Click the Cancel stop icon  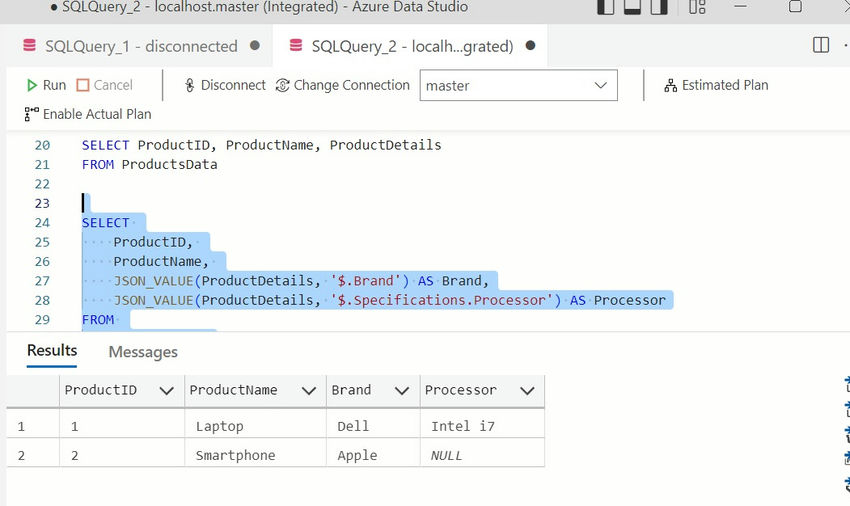[x=82, y=85]
